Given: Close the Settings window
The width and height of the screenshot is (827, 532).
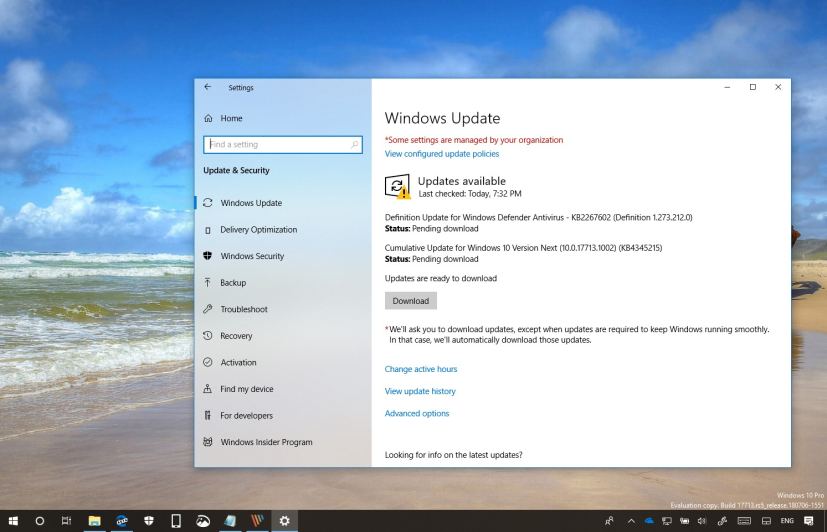Looking at the screenshot, I should coord(778,87).
